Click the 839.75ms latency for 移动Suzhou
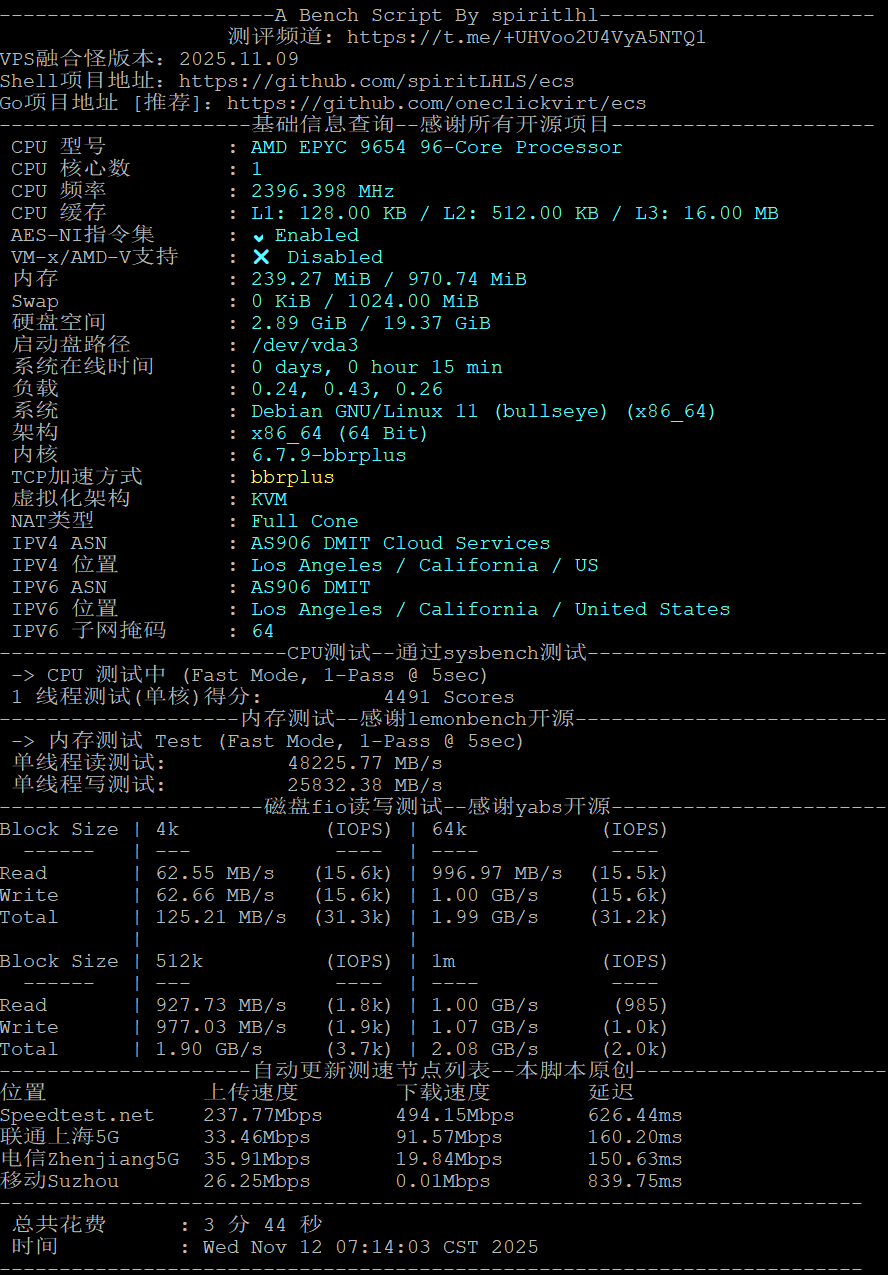The width and height of the screenshot is (888, 1275). [635, 1181]
